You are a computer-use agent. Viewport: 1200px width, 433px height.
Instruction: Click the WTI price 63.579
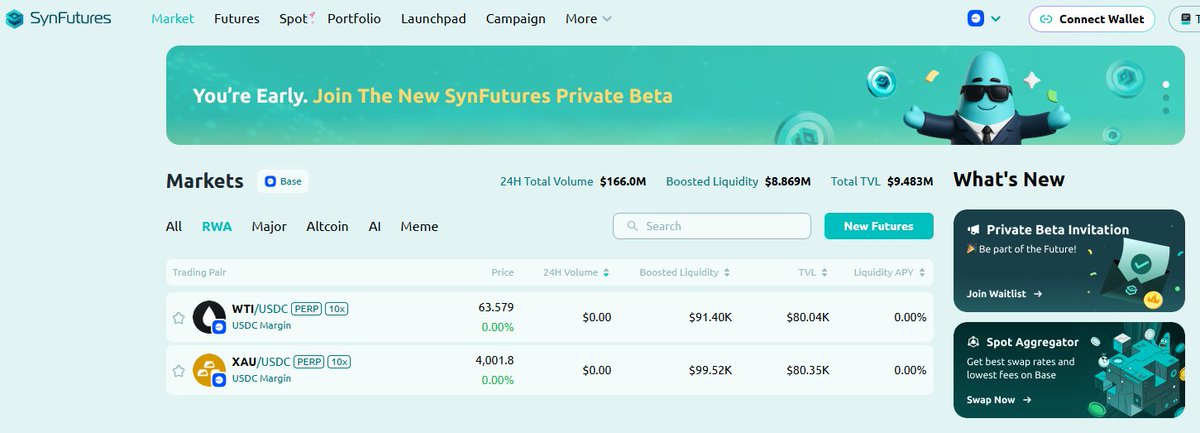496,307
